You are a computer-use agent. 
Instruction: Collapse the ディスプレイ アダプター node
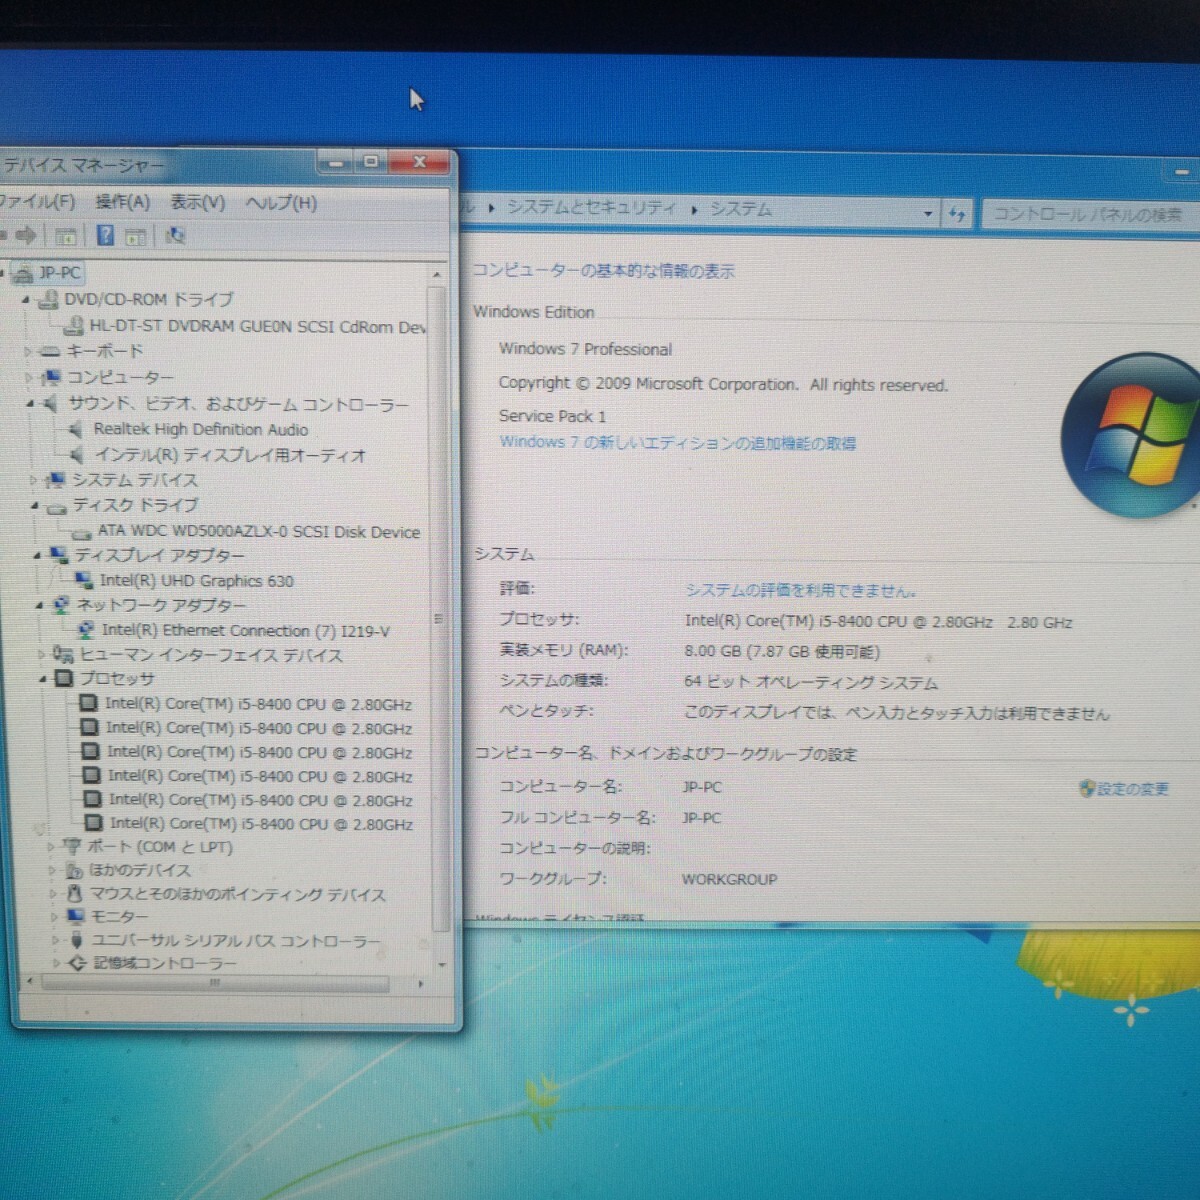tap(37, 556)
